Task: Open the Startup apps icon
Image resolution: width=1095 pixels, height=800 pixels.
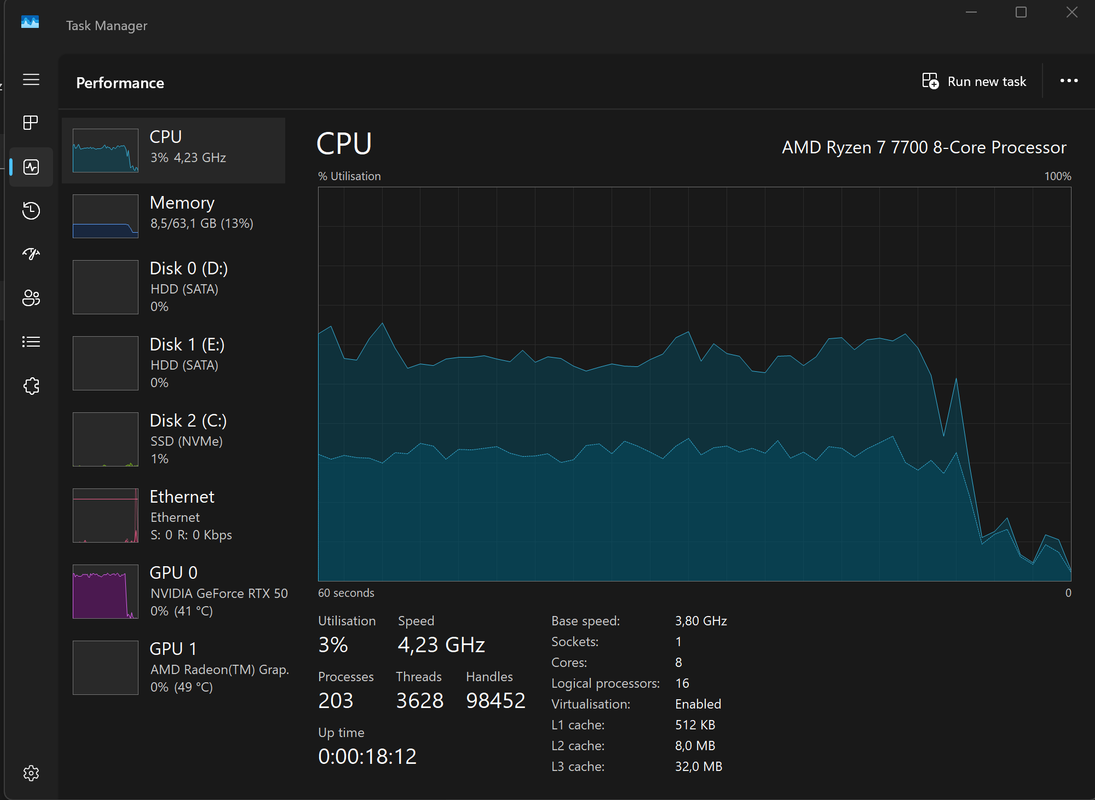Action: click(x=31, y=254)
